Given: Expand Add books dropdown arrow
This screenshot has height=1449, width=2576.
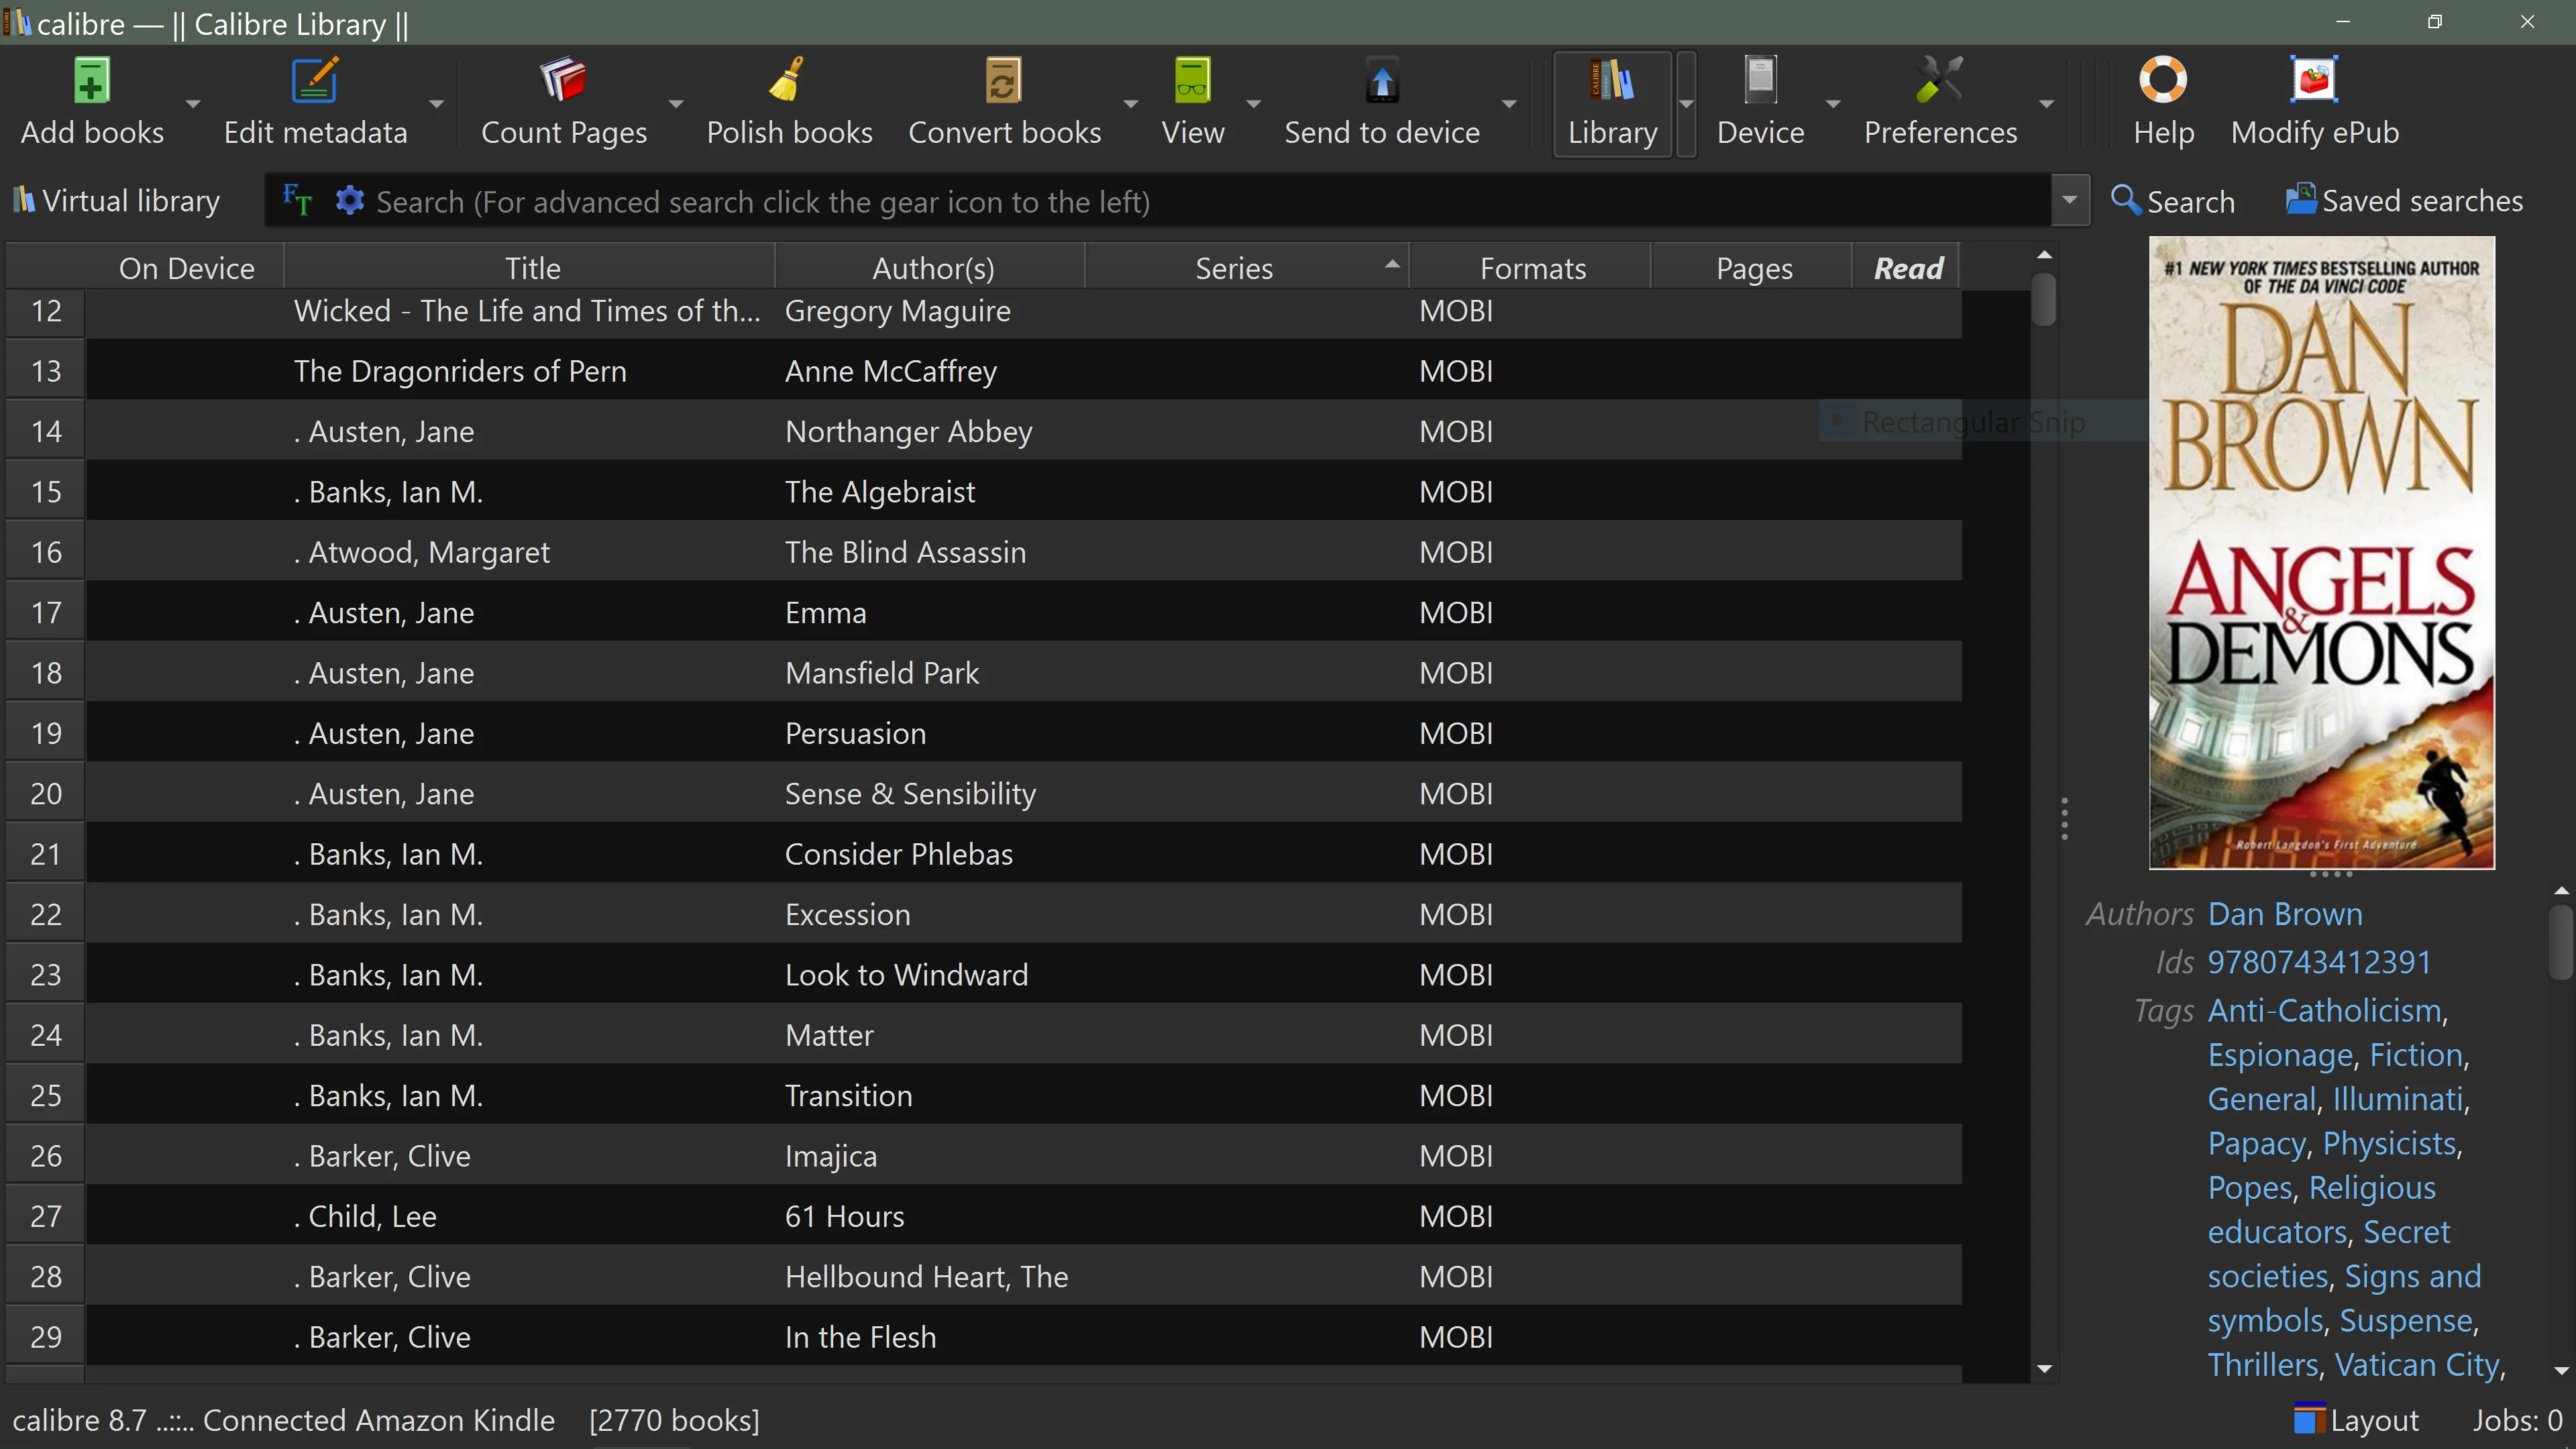Looking at the screenshot, I should tap(193, 104).
